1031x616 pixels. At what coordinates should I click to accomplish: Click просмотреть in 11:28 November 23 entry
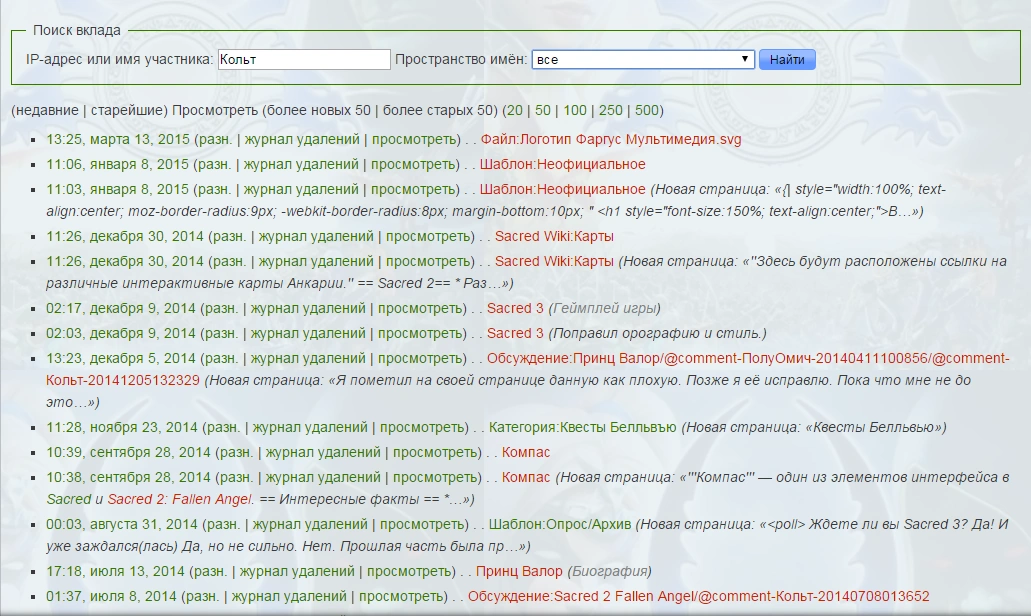[421, 427]
